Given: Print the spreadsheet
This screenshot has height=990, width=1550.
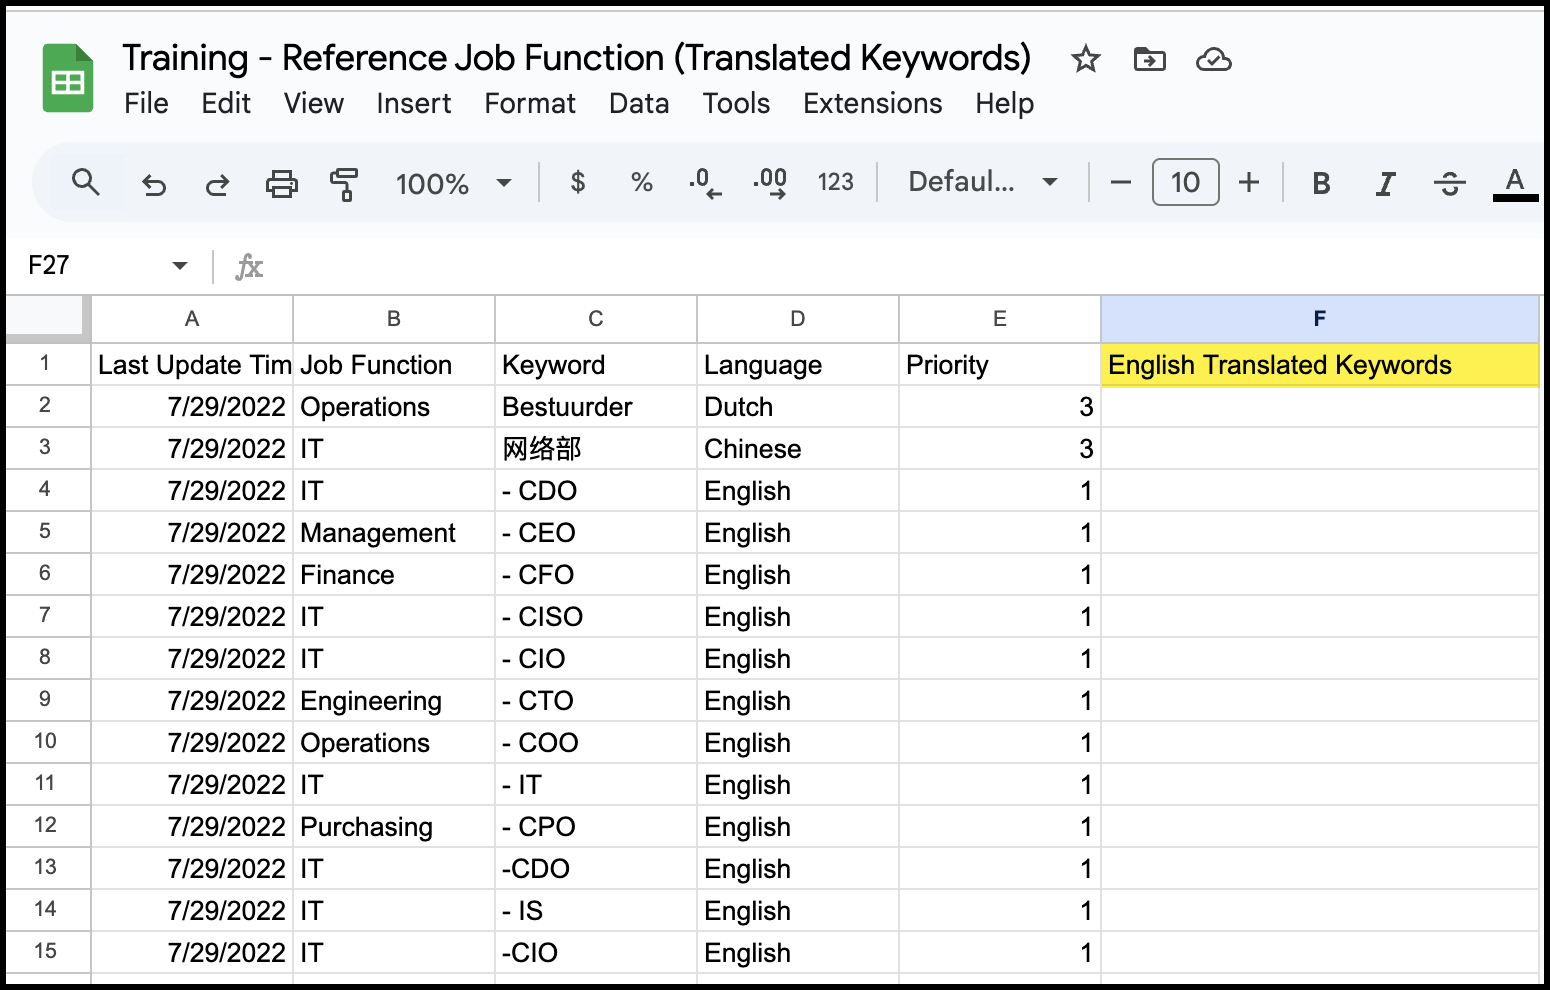Looking at the screenshot, I should click(x=281, y=184).
